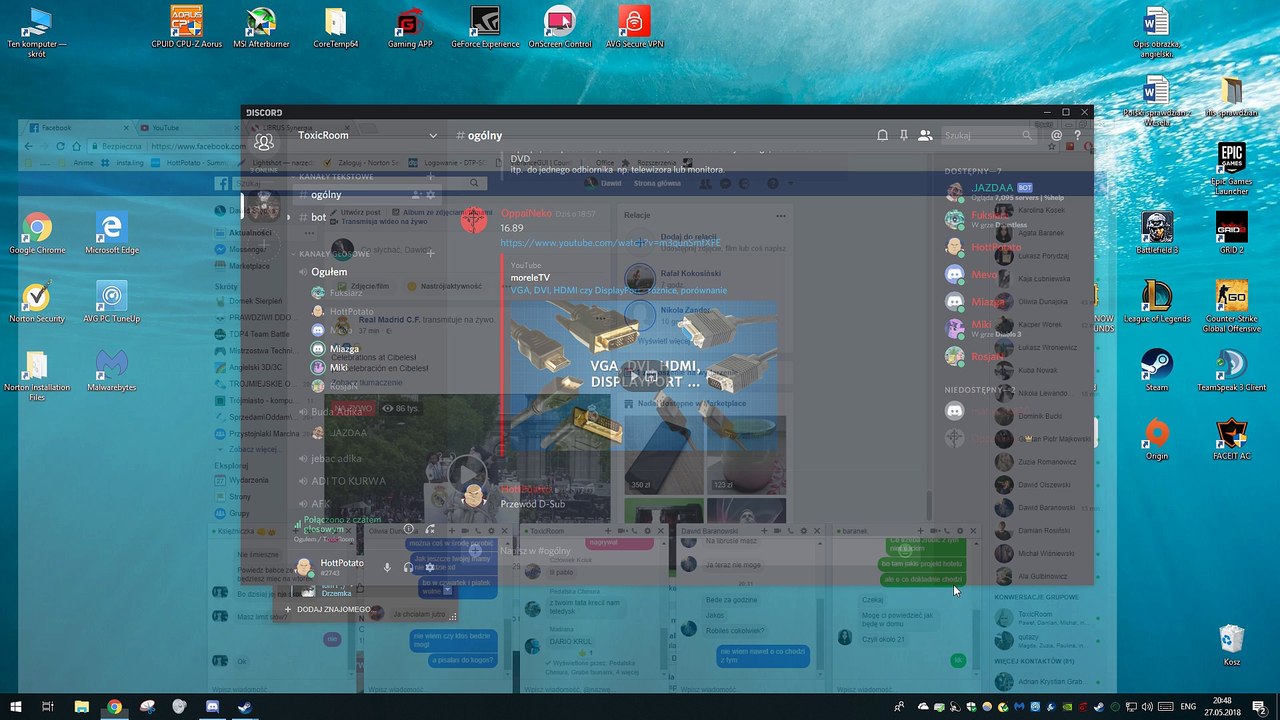Screen dimensions: 1280x720
Task: Click OppaiNeko's avatar in the chat
Action: (x=474, y=220)
